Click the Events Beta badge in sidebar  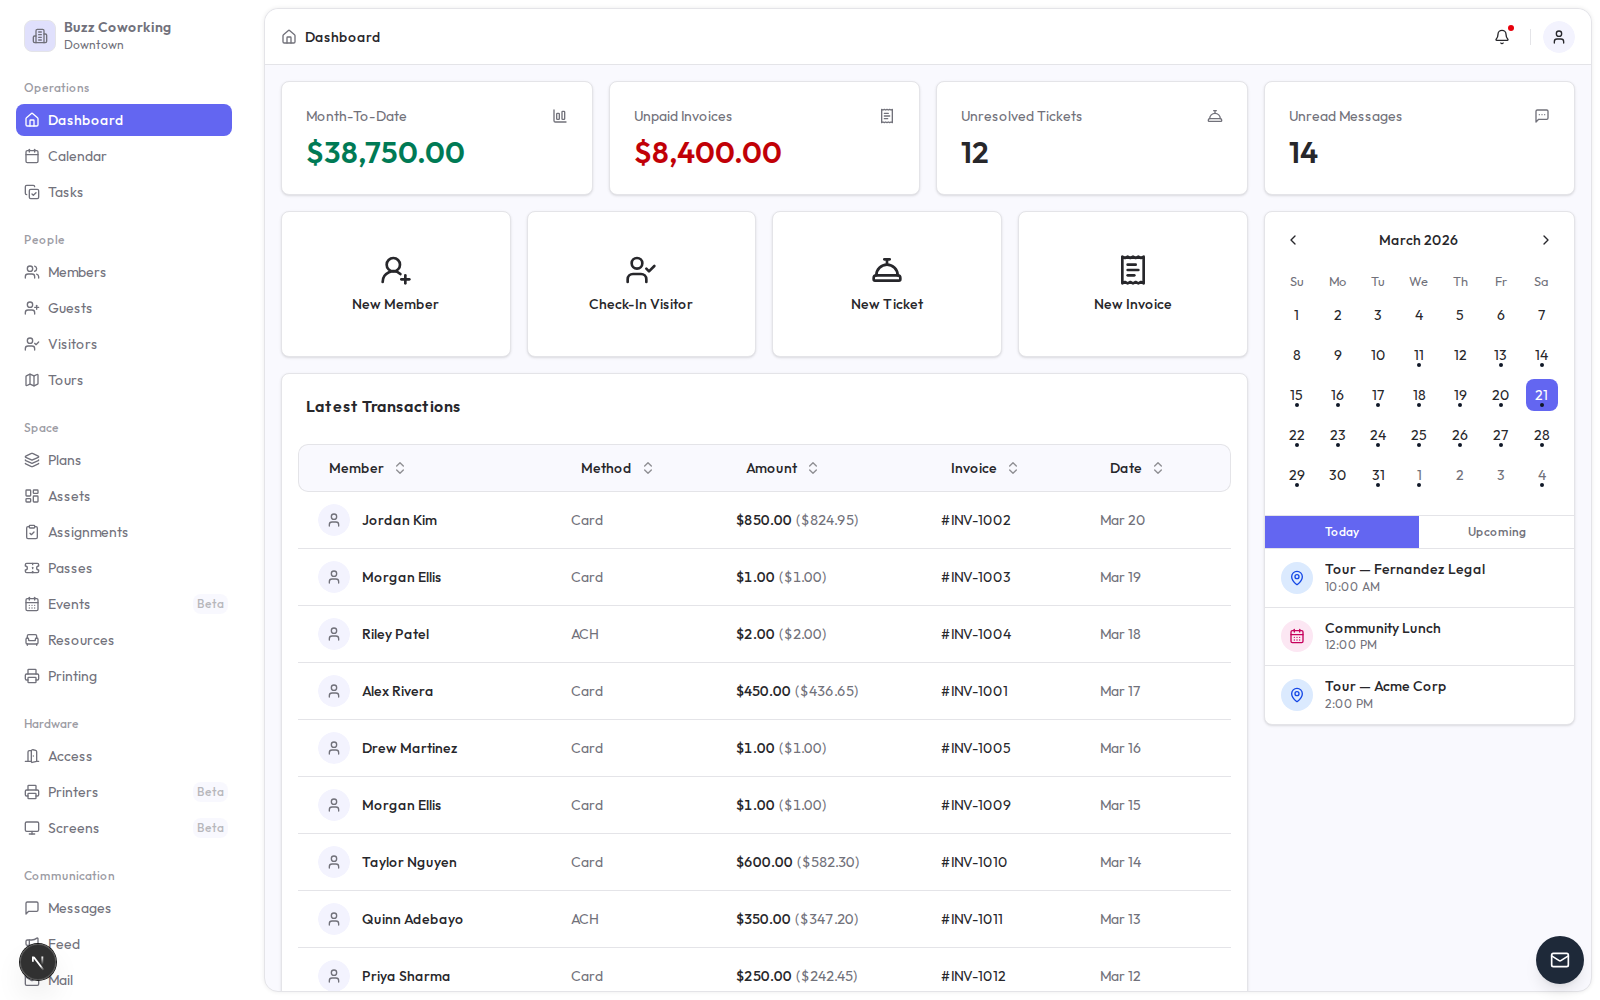[210, 604]
